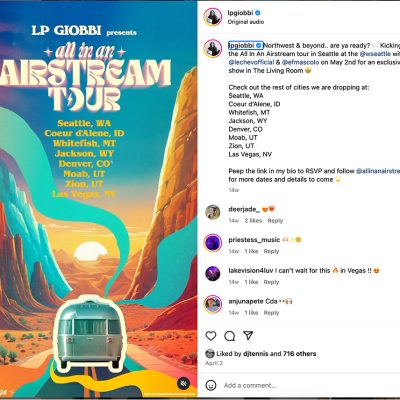Click the heart like icon below comments
This screenshot has height=400, width=400.
tap(211, 336)
